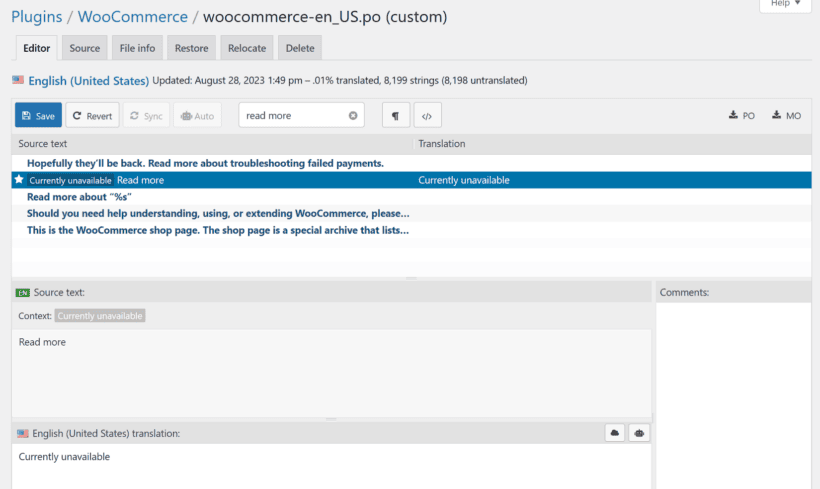The image size is (820, 489).
Task: Download the MO file
Action: point(786,116)
